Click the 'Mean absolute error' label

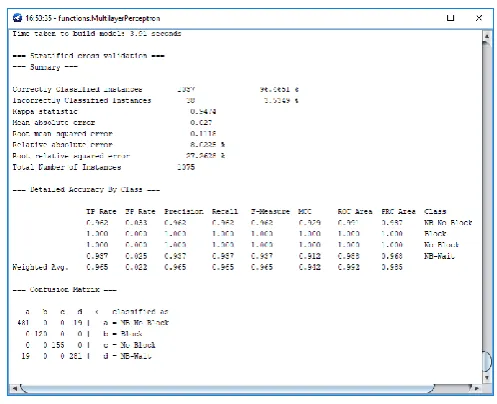click(x=54, y=122)
